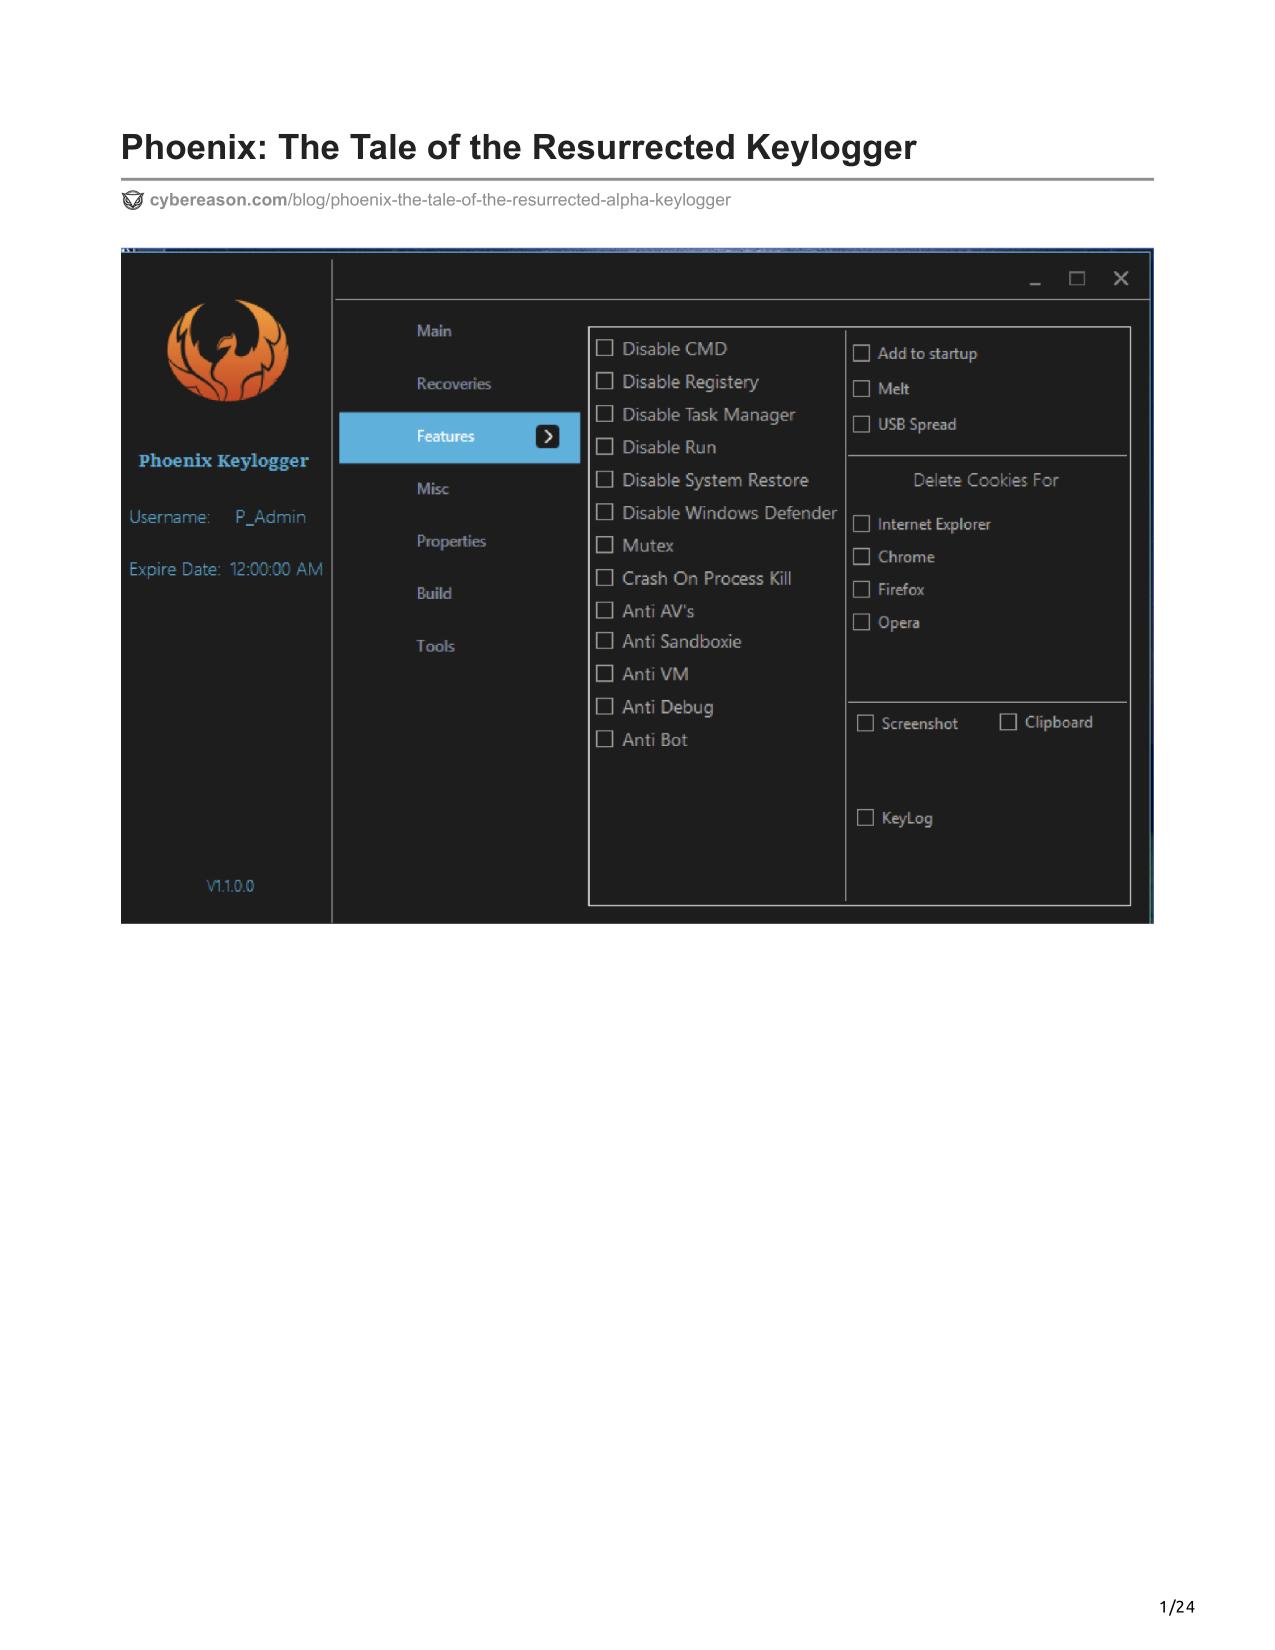Image resolution: width=1275 pixels, height=1650 pixels.
Task: Maximize the Phoenix Keylogger window
Action: 1077,279
